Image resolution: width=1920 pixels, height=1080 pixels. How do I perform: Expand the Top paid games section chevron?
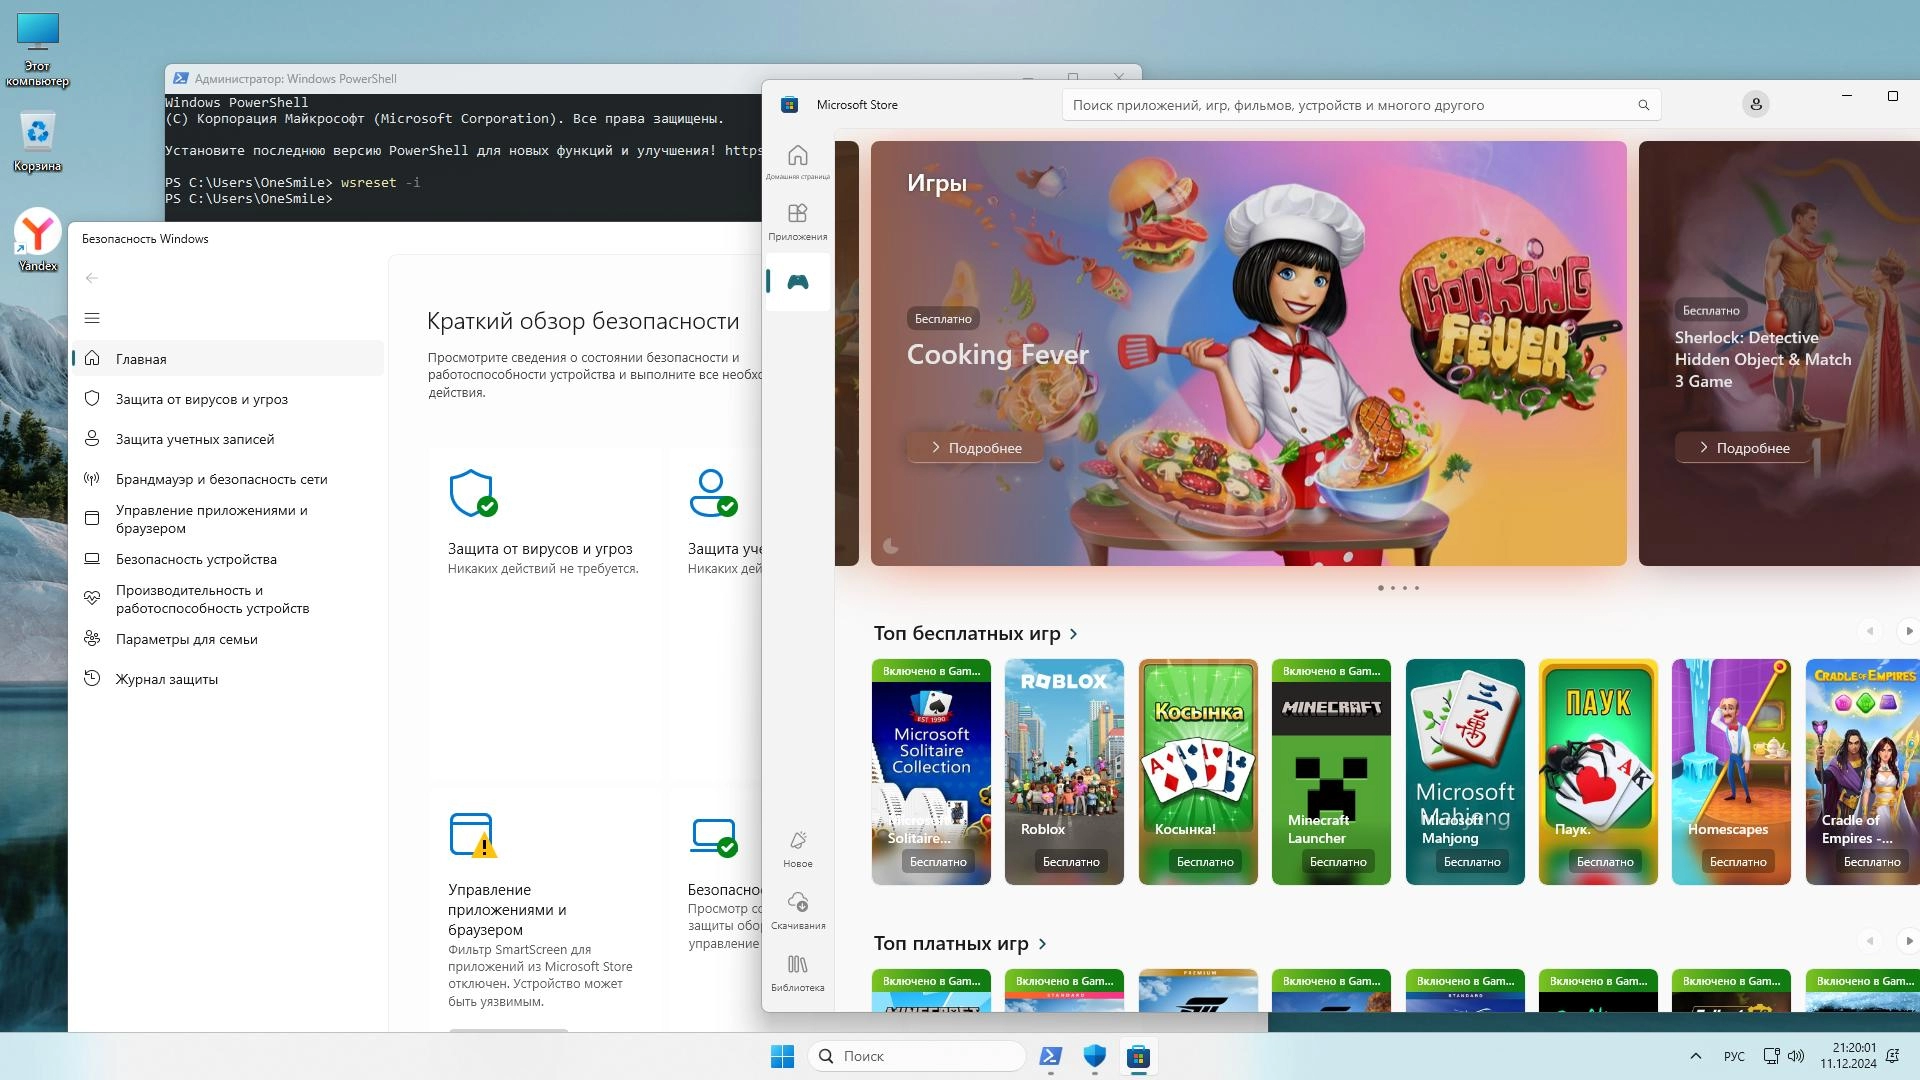(1042, 944)
